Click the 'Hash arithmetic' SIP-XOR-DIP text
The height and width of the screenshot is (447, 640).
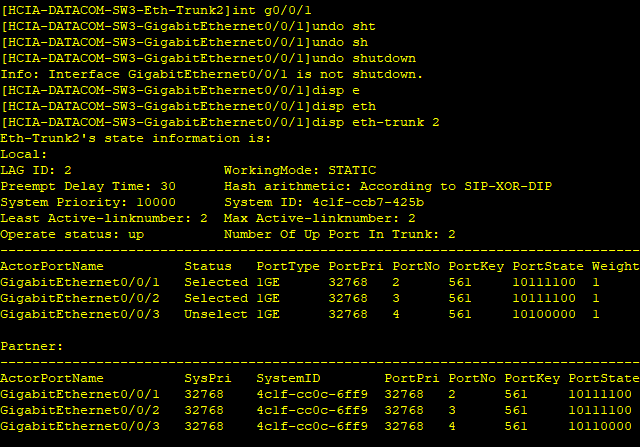click(x=388, y=187)
